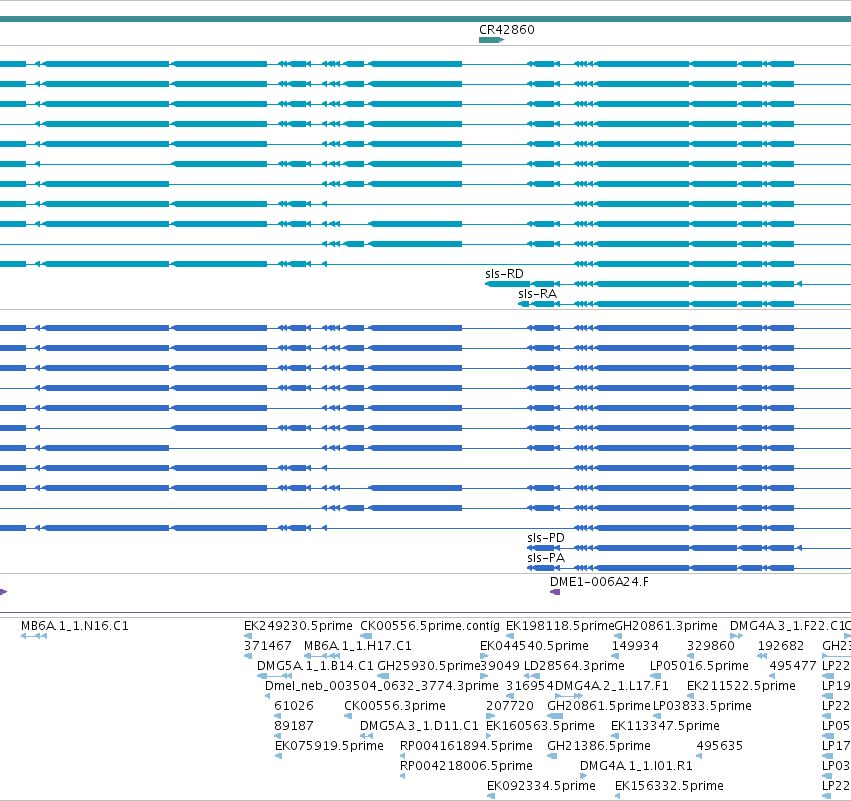Viewport: 851px width, 801px height.
Task: Open the DMG5A.1_1.B14.C1 label
Action: (315, 666)
